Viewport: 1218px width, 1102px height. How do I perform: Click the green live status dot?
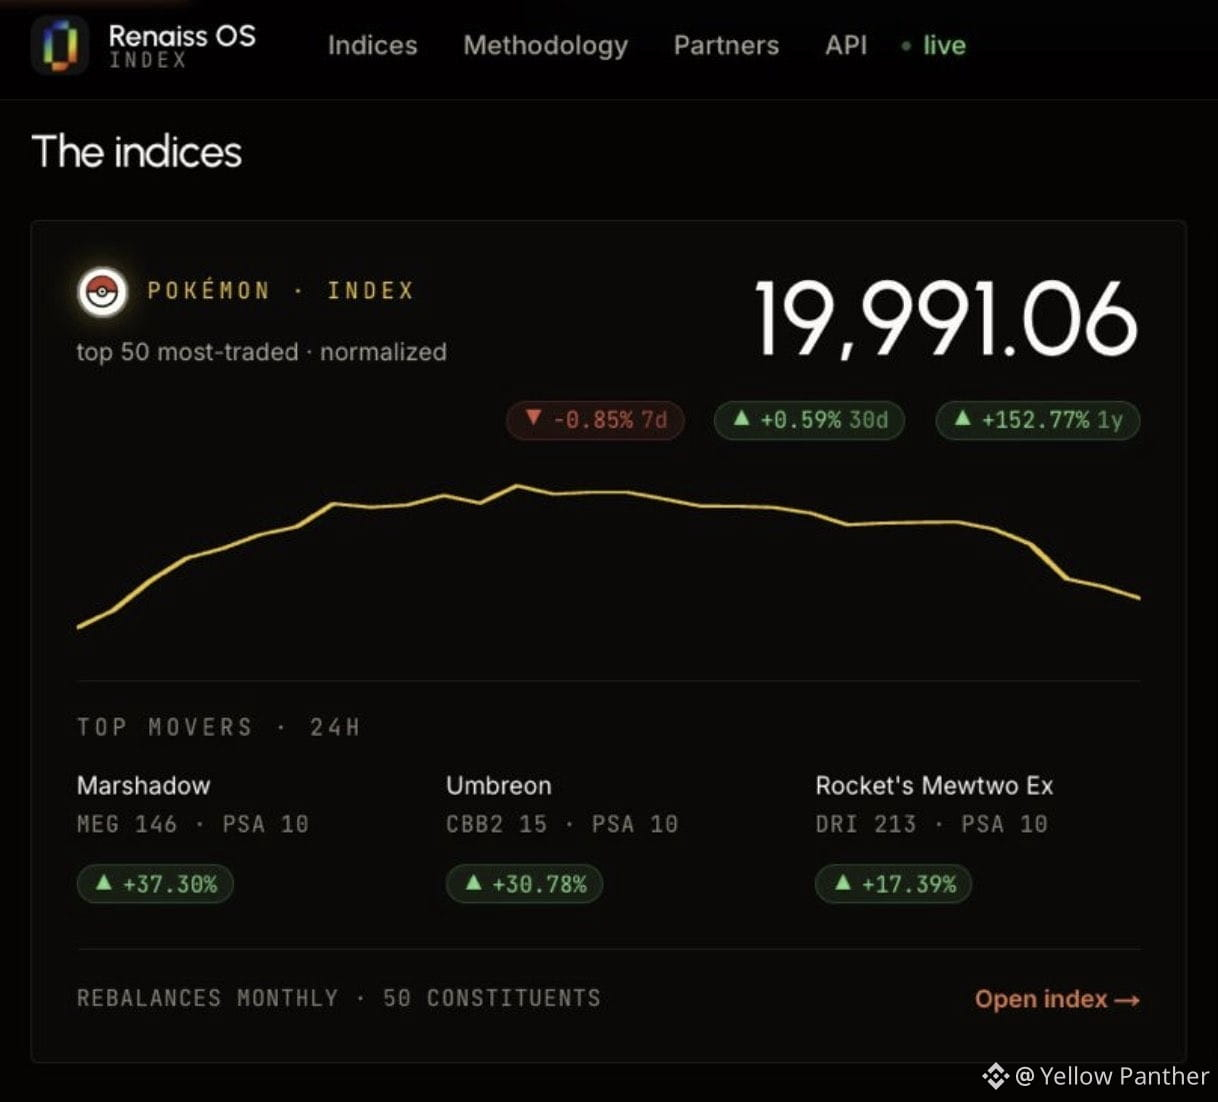click(906, 46)
